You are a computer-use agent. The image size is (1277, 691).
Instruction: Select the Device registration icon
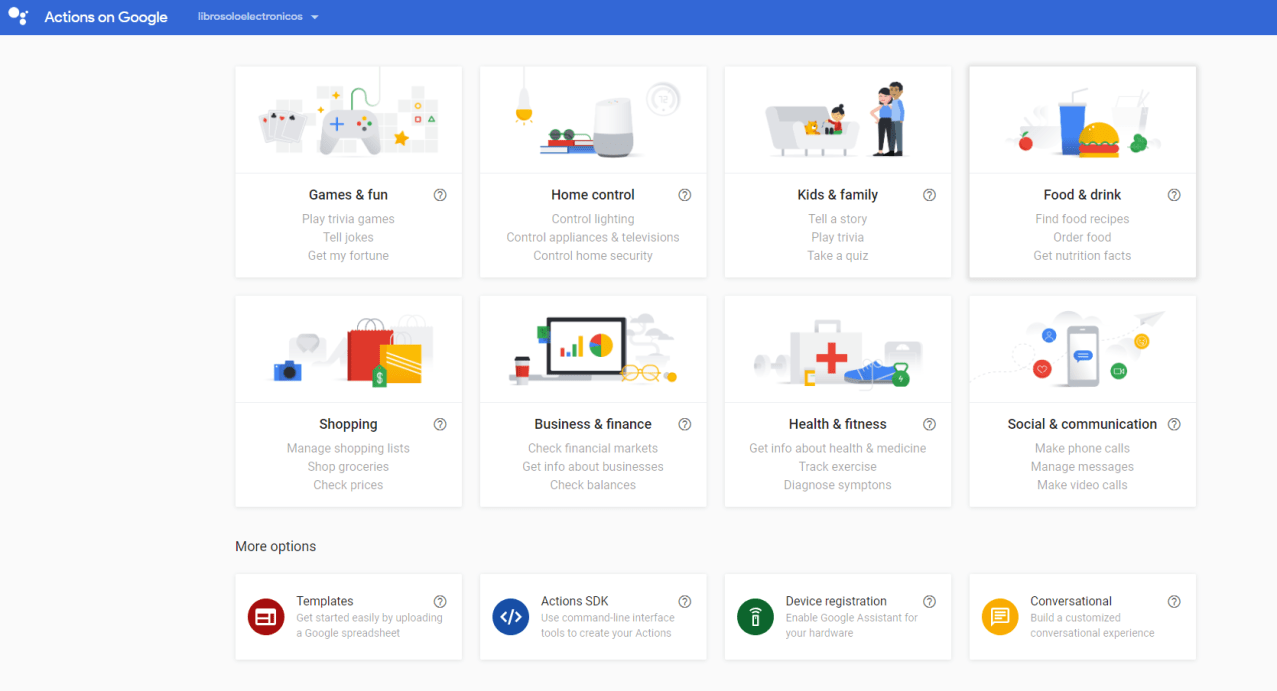tap(755, 617)
